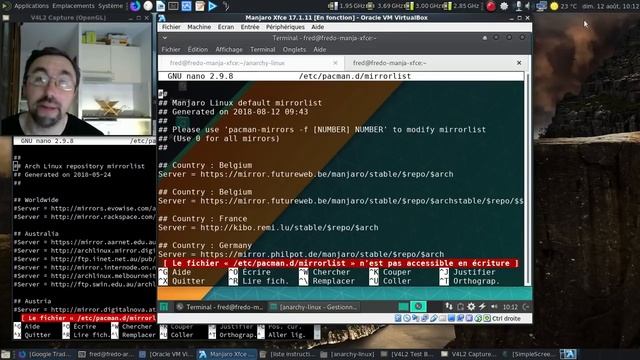Select Google Trad... in host taskbar
Viewport: 640px width, 360px height.
[x=46, y=354]
